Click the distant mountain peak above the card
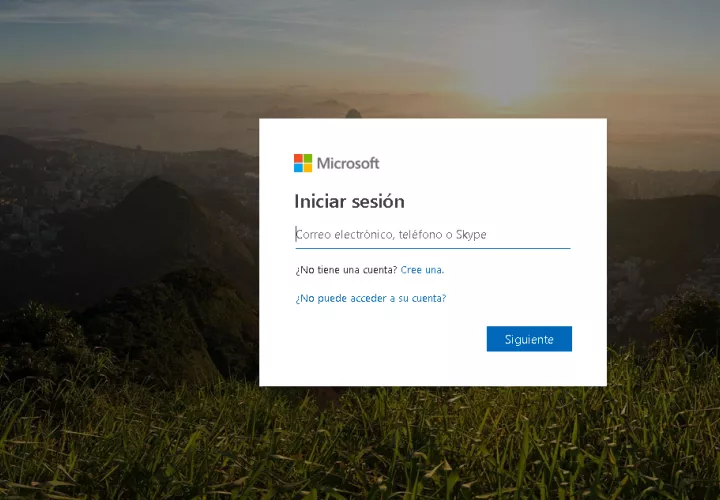 pos(353,113)
